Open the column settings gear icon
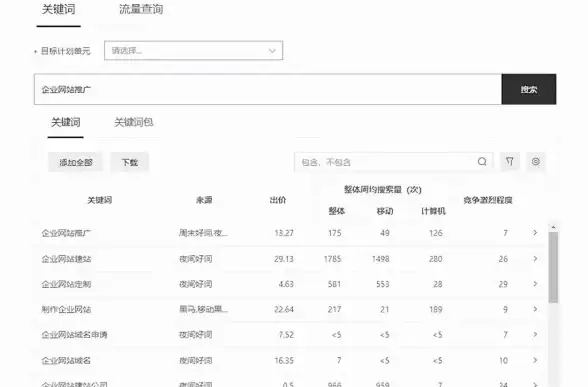 tap(536, 162)
